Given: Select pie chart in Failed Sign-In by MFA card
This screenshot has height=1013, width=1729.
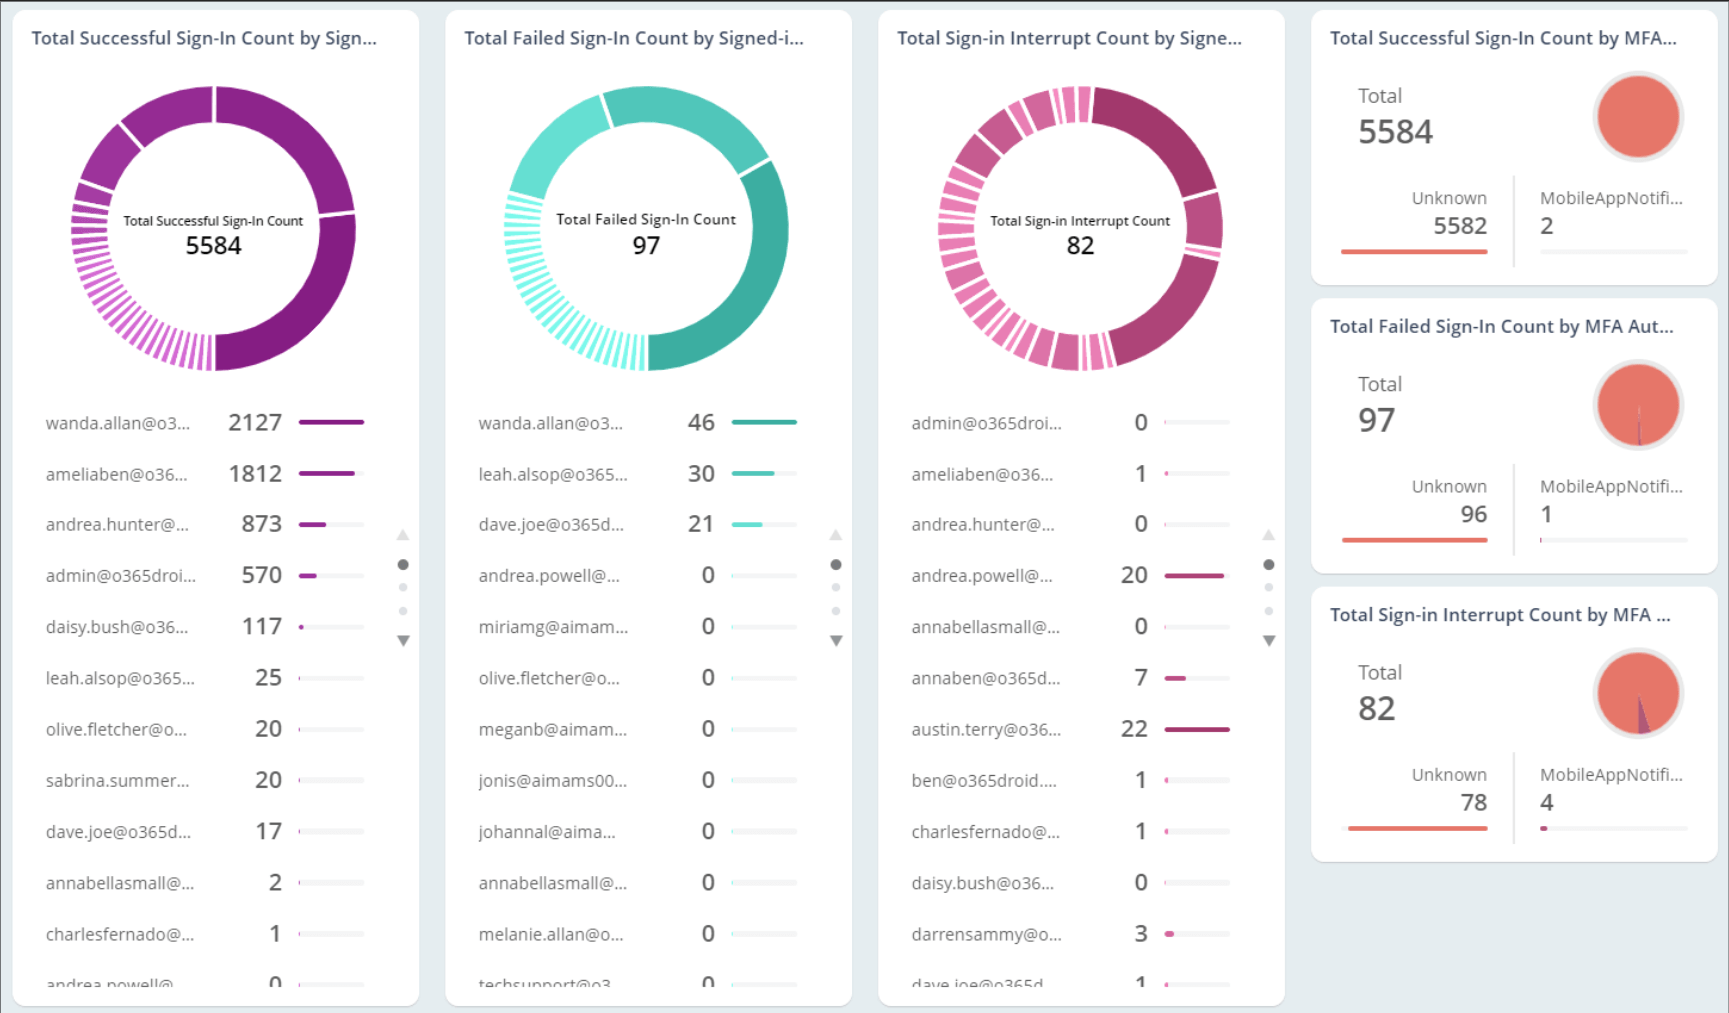Looking at the screenshot, I should click(1637, 405).
